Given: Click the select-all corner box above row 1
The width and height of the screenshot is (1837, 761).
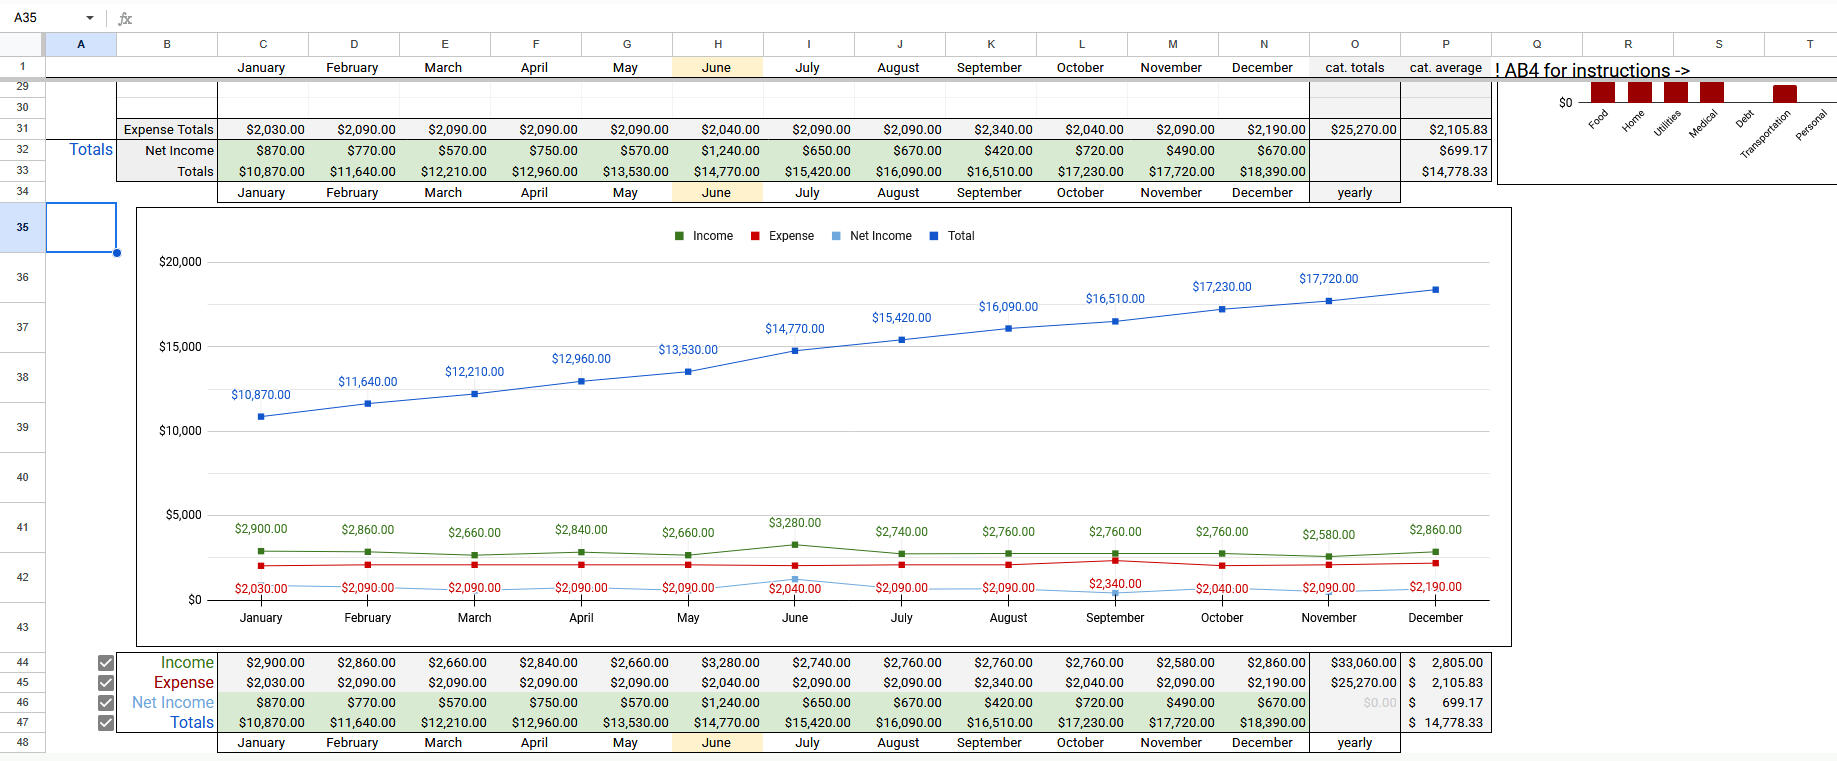Looking at the screenshot, I should tap(22, 44).
